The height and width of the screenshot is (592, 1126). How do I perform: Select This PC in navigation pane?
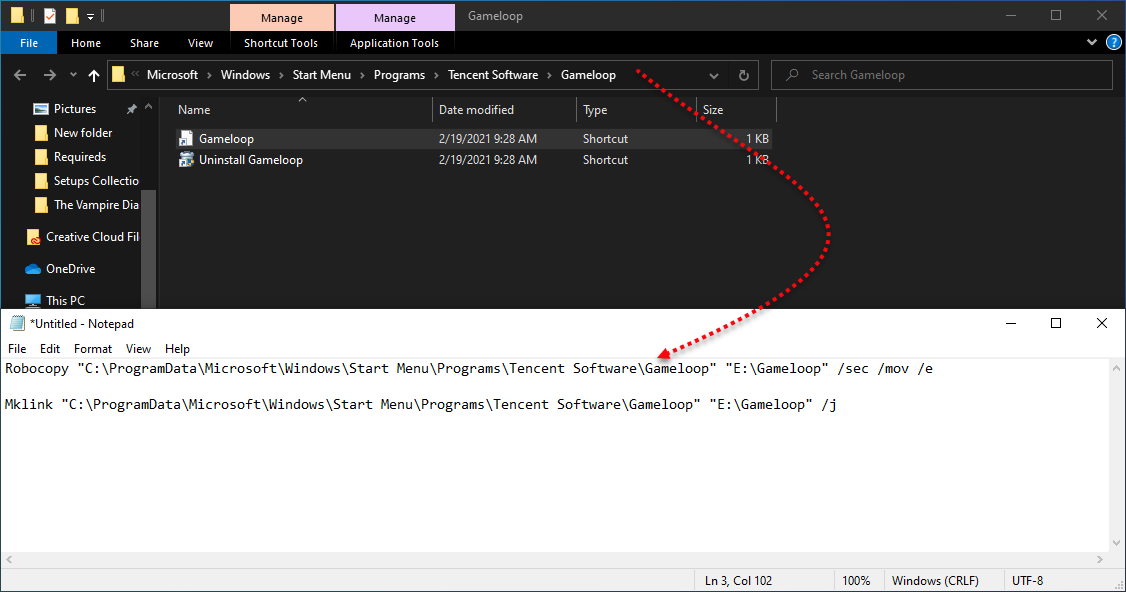tap(65, 300)
